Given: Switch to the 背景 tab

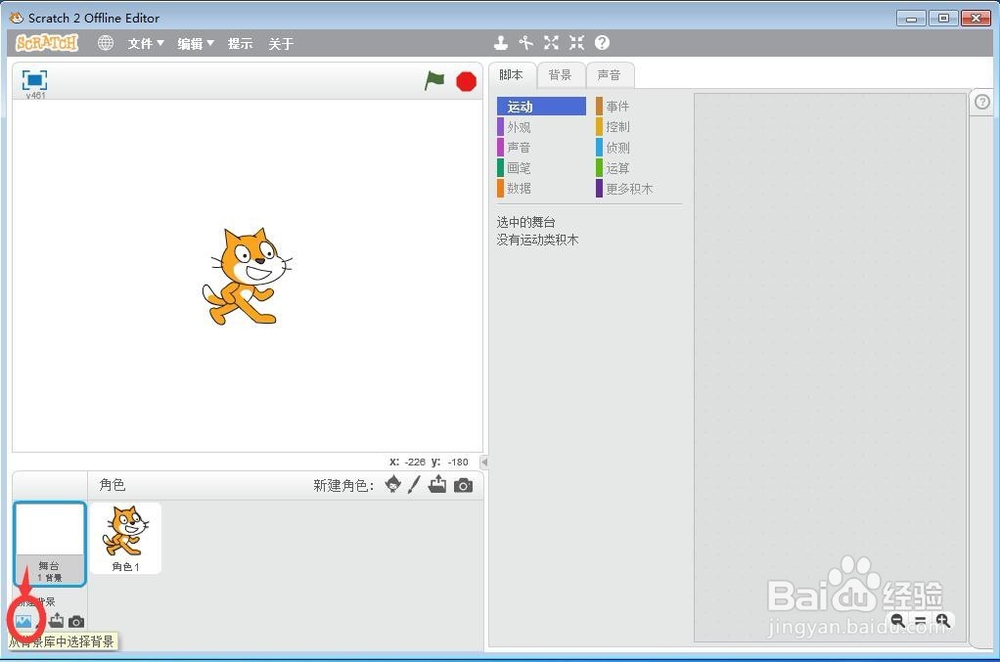Looking at the screenshot, I should [x=560, y=75].
